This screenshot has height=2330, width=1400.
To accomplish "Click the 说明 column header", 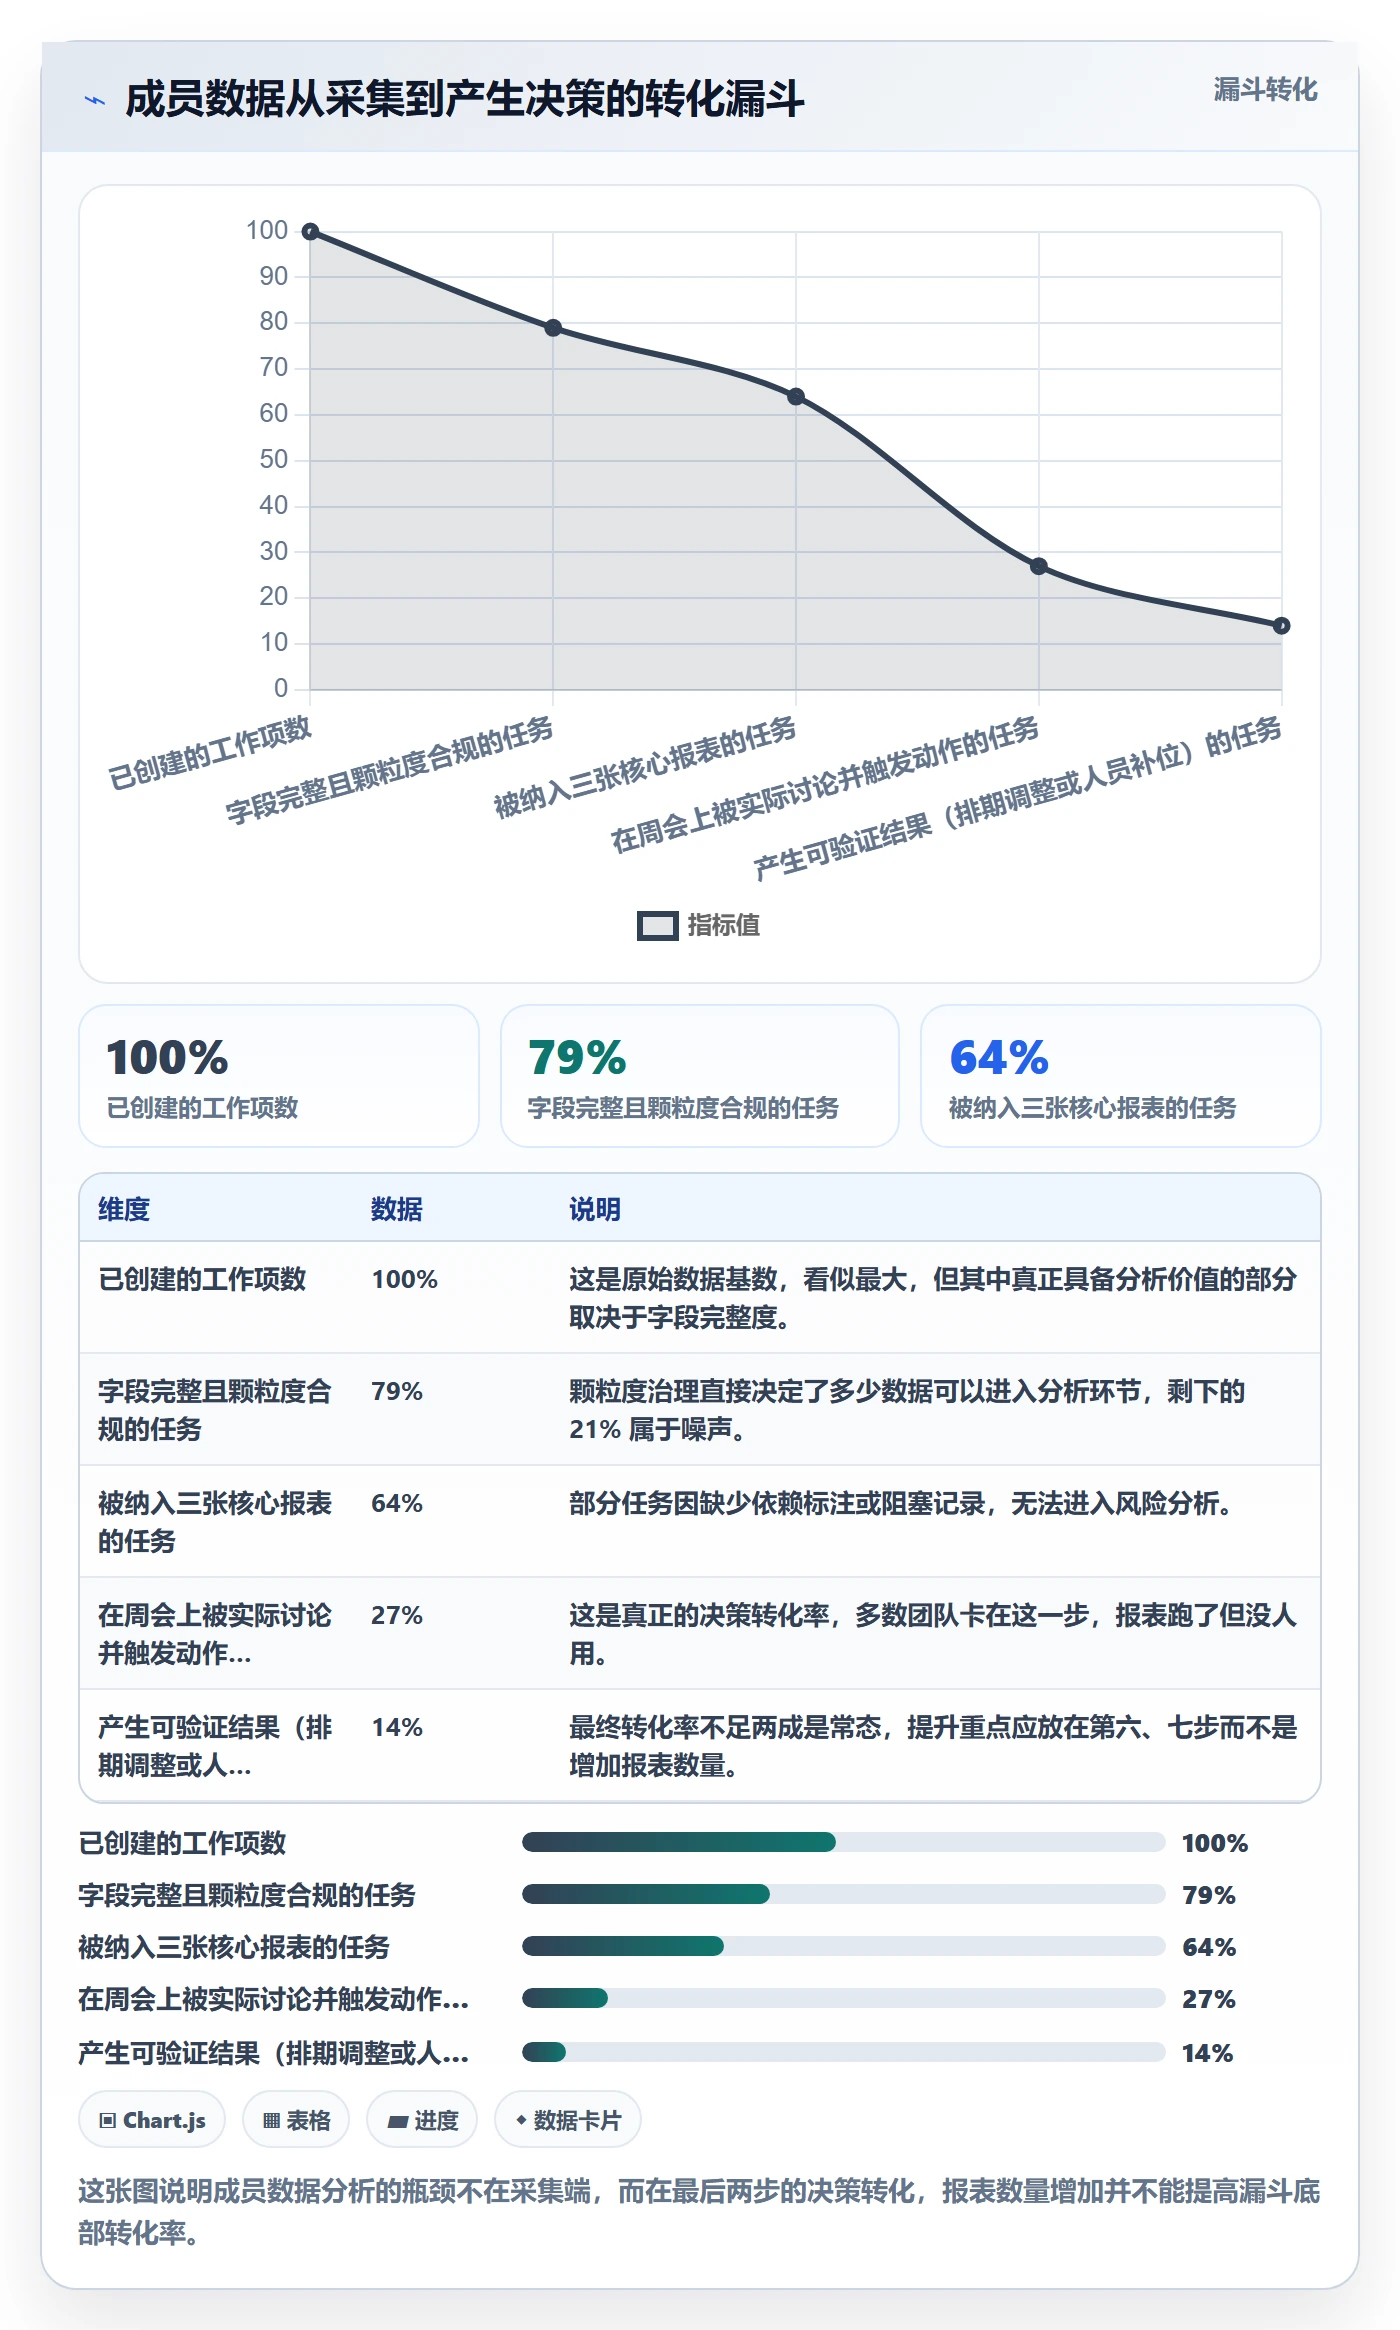I will 595,1209.
